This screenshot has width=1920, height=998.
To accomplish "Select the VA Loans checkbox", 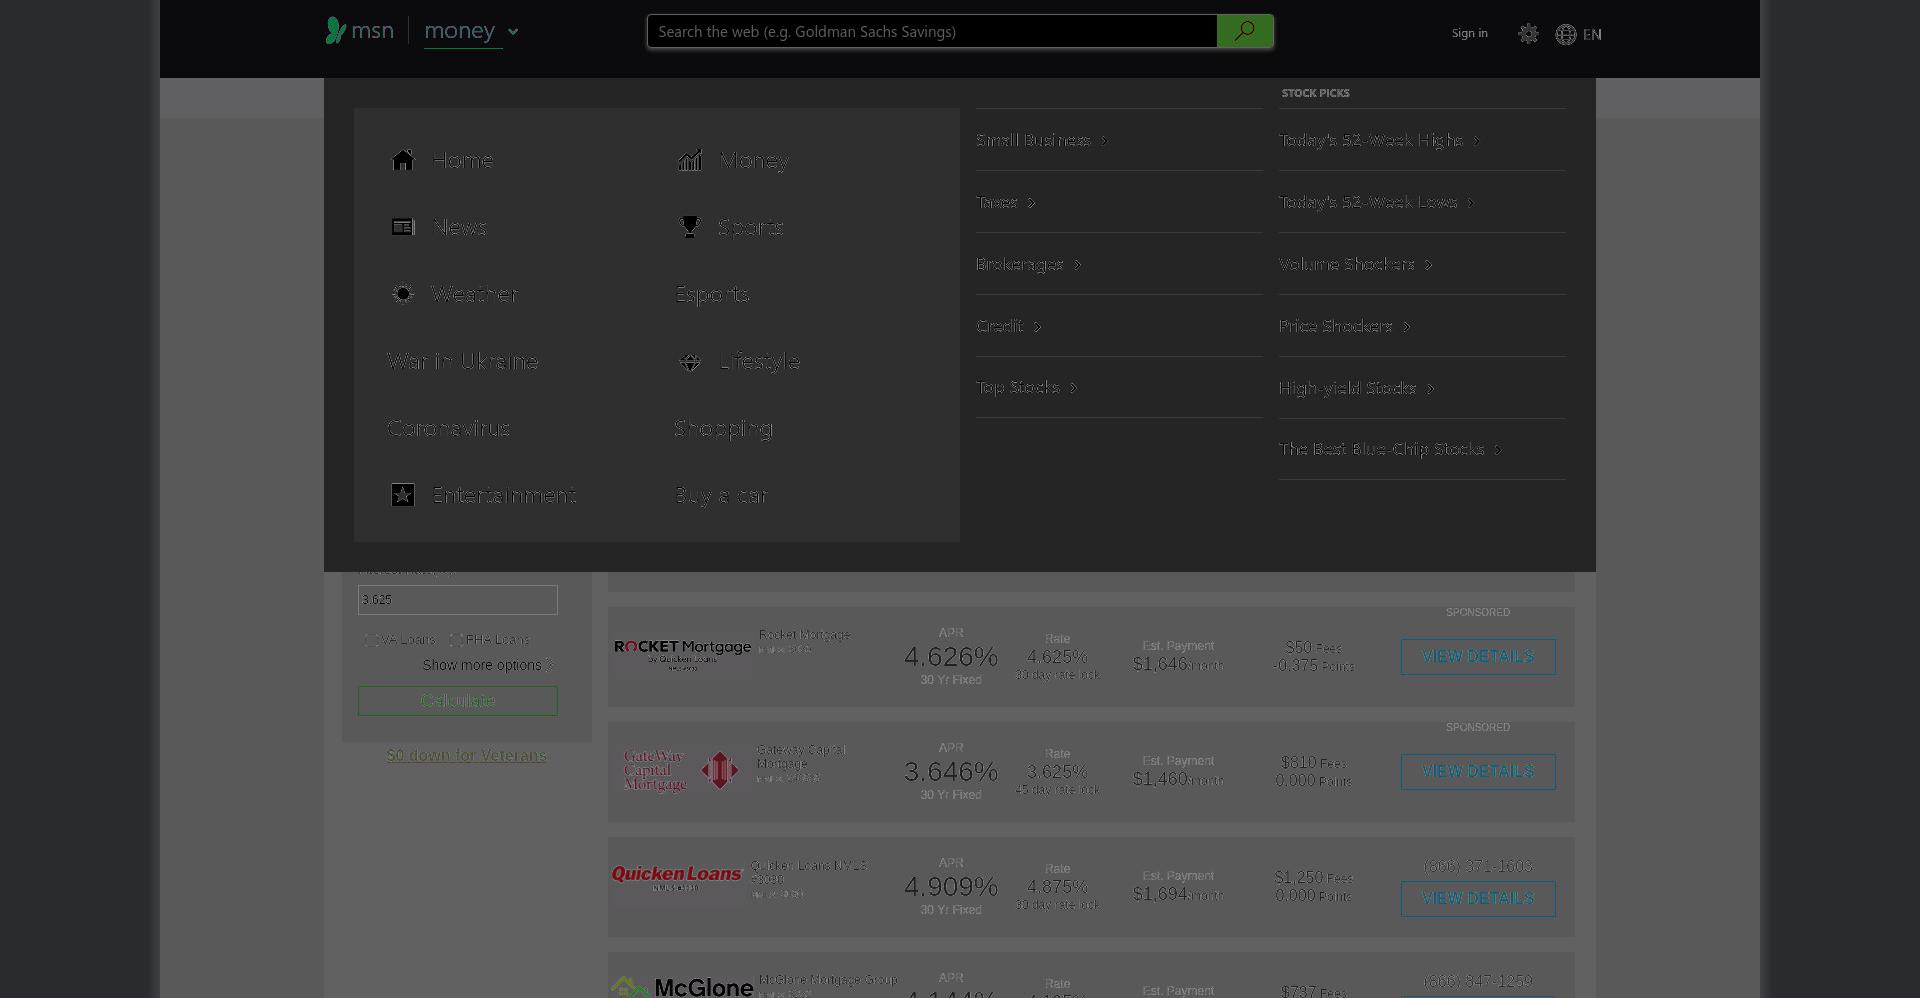I will pos(371,640).
